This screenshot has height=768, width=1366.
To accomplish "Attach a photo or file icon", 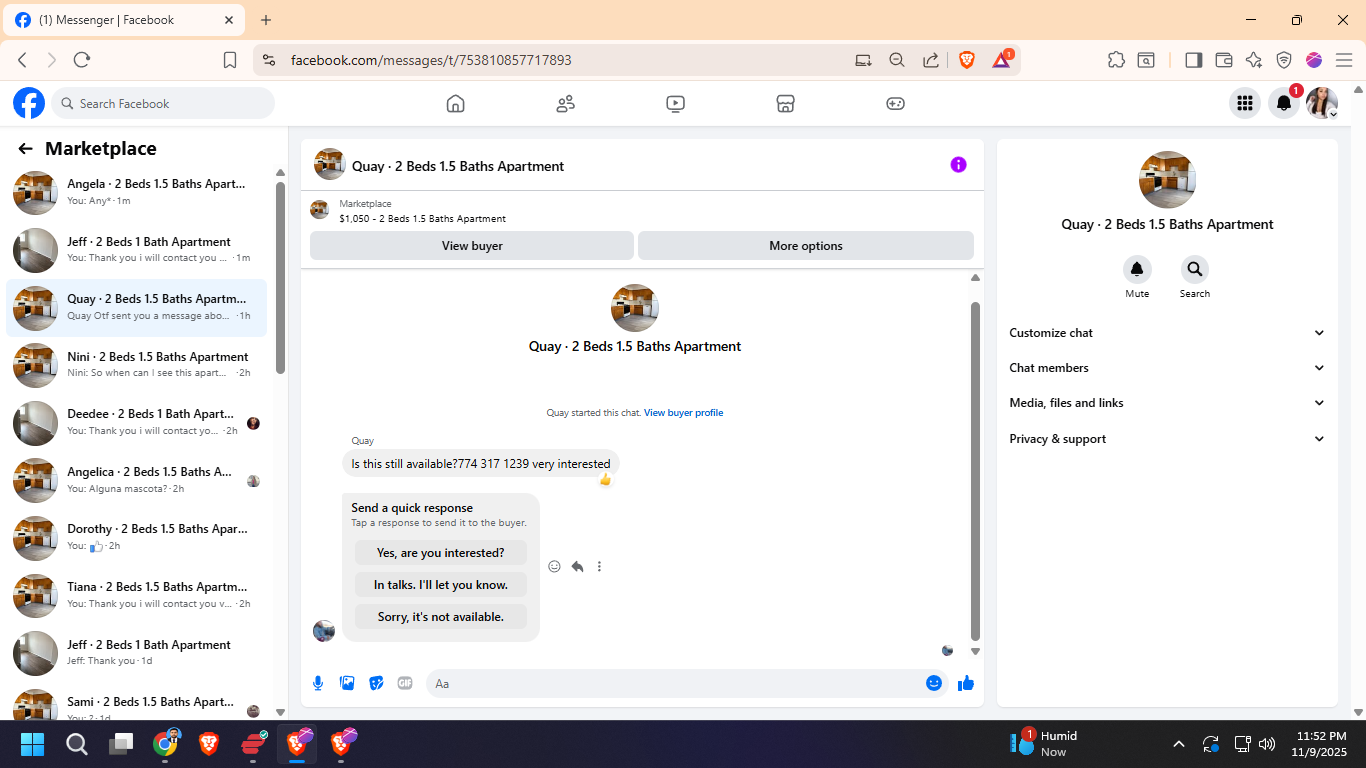I will click(347, 683).
